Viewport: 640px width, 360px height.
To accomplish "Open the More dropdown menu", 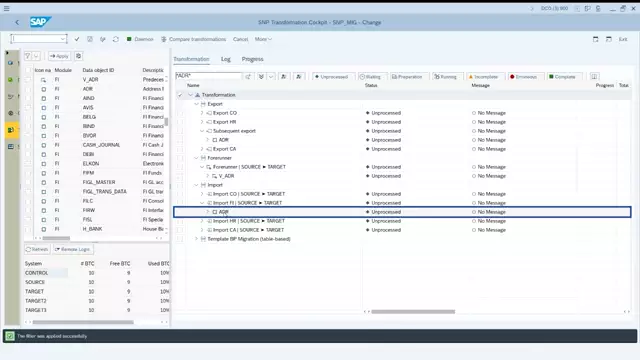I will pos(263,39).
